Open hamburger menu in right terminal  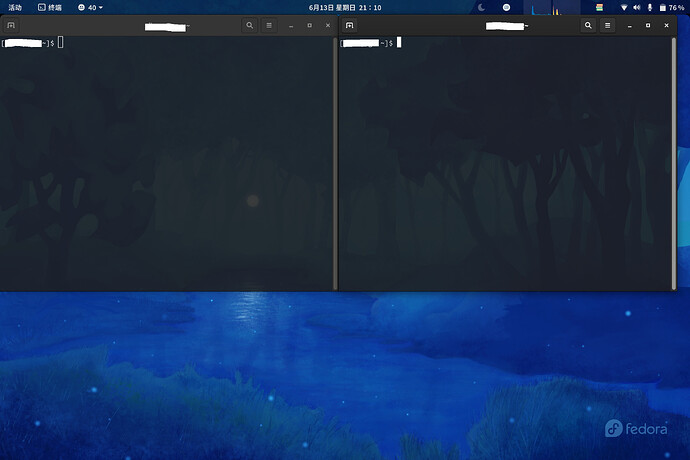click(x=607, y=26)
